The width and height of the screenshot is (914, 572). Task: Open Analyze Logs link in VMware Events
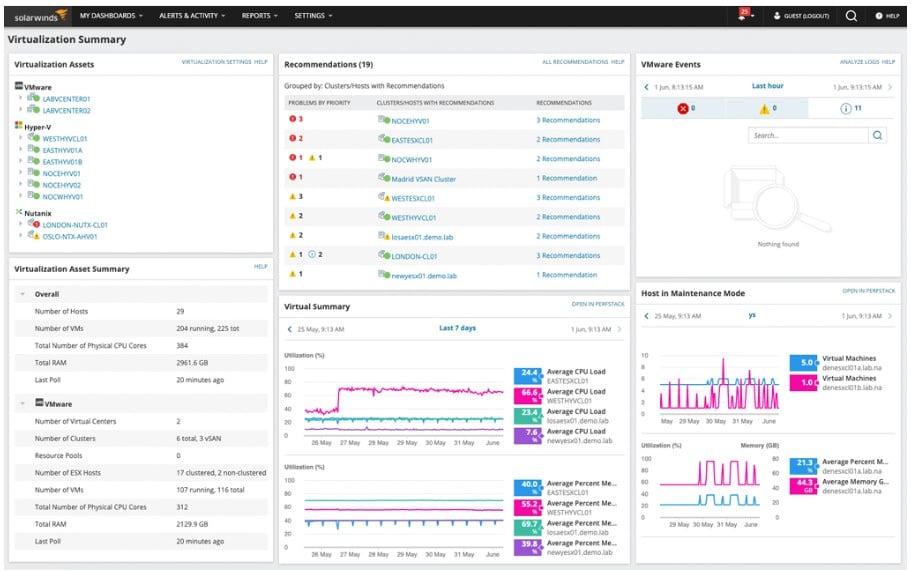pos(859,62)
